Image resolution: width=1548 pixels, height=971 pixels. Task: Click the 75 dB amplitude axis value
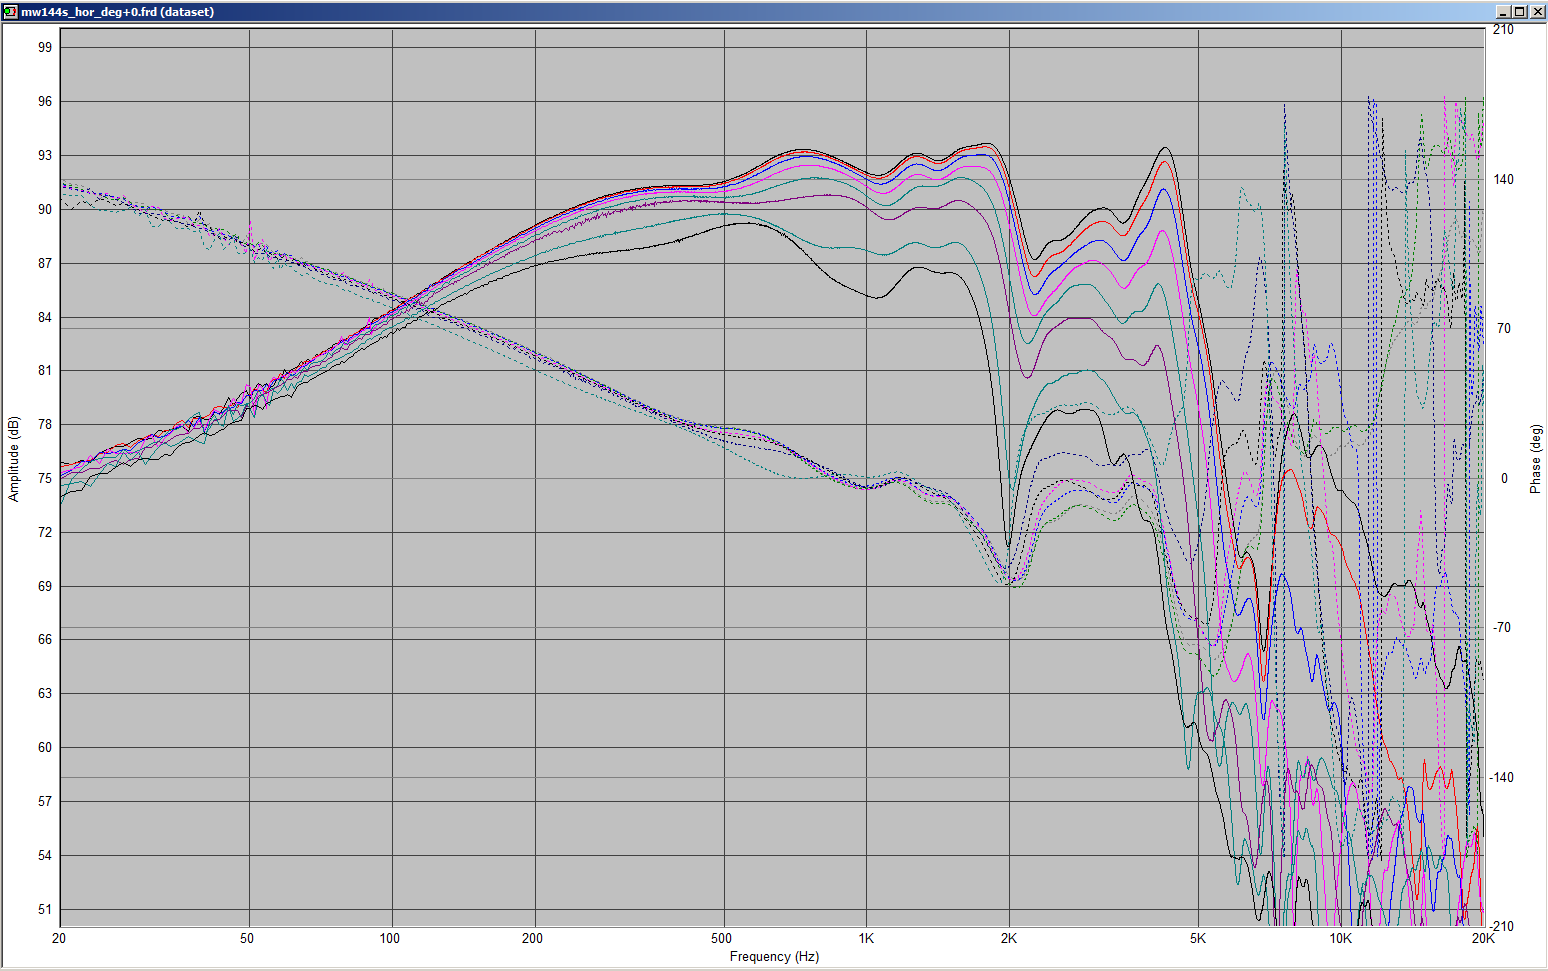[x=45, y=479]
